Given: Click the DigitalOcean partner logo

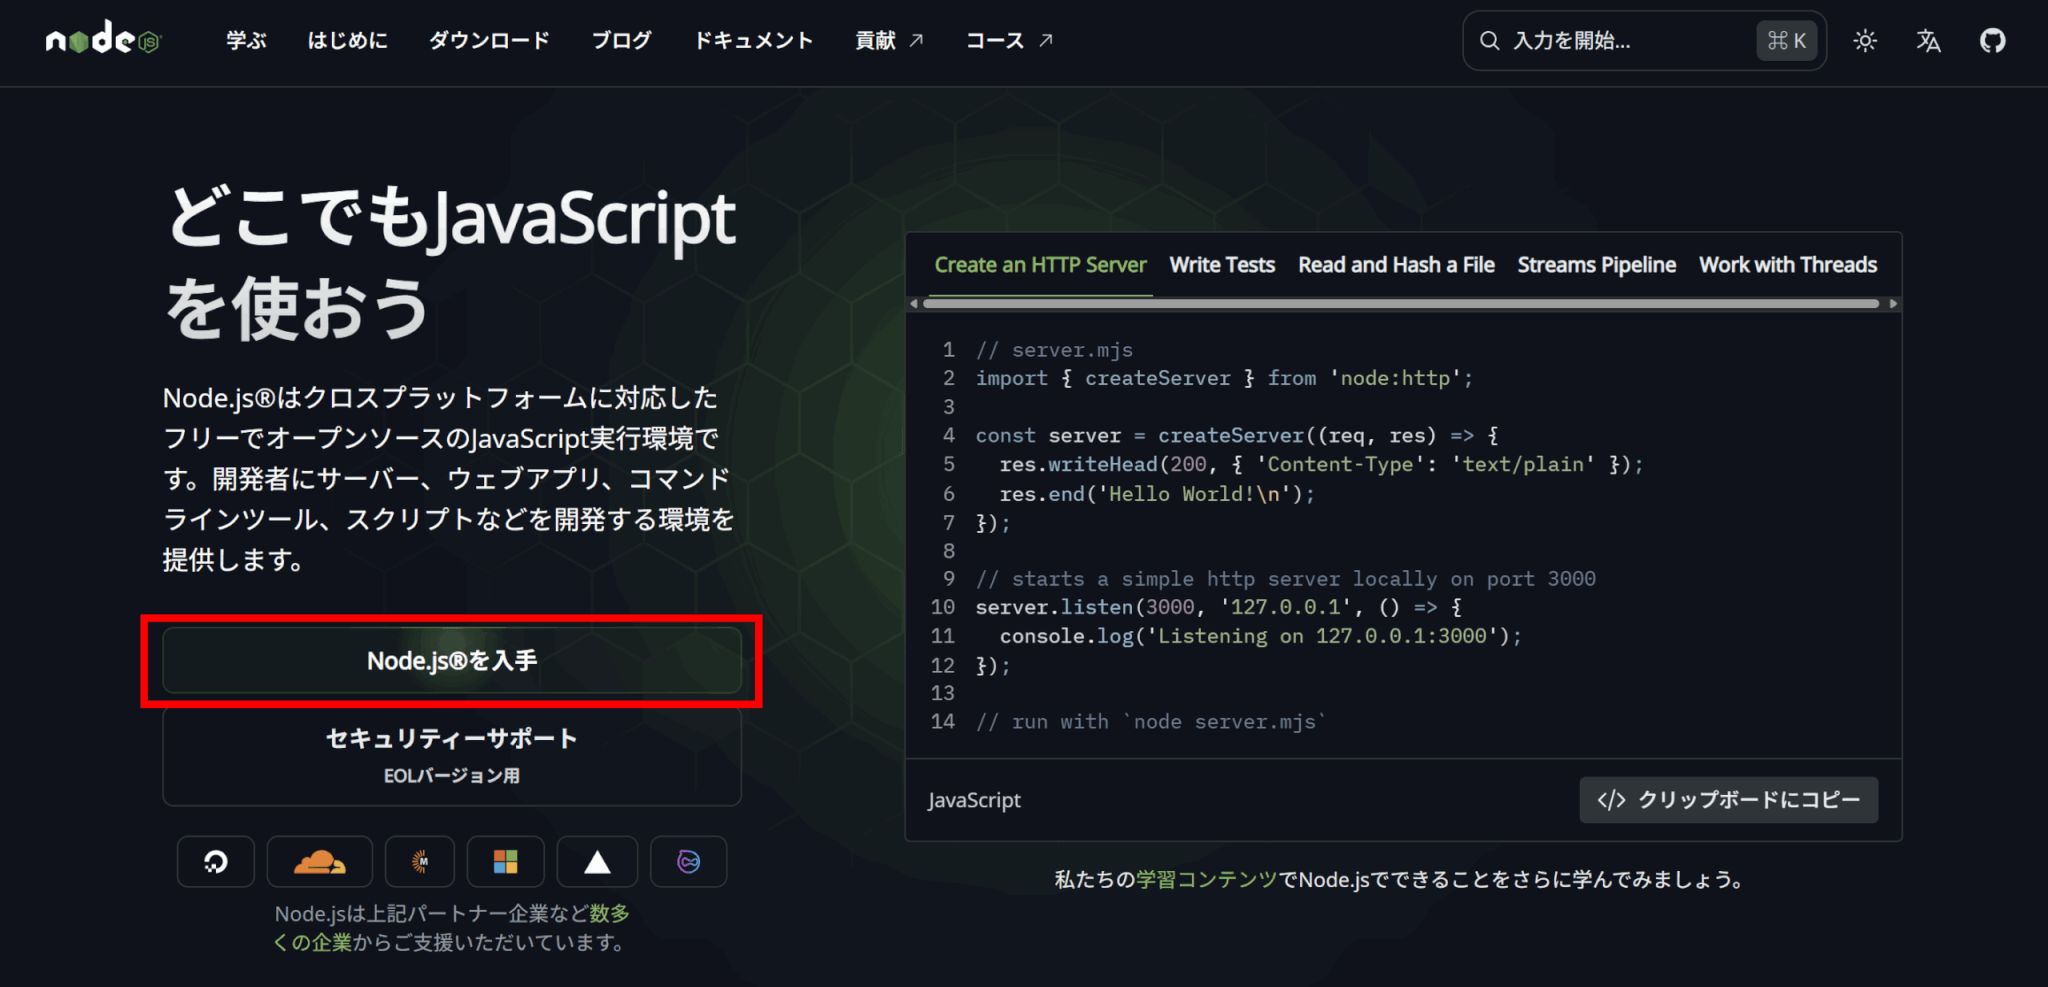Looking at the screenshot, I should (x=216, y=862).
